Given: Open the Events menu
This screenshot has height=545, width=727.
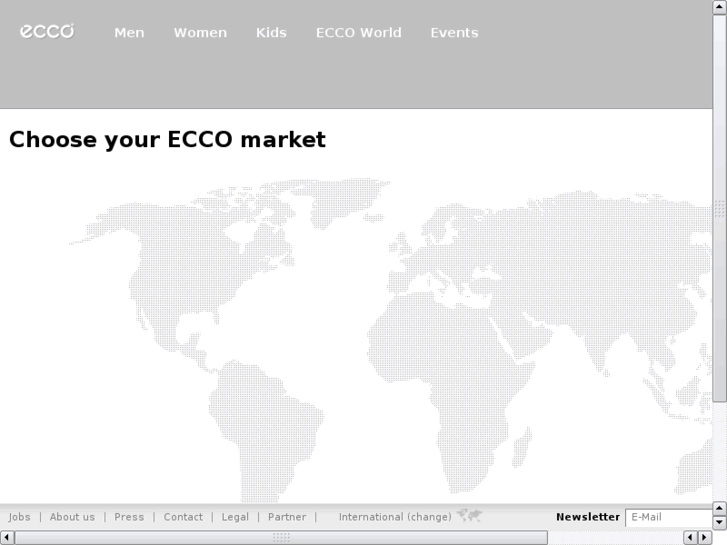Looking at the screenshot, I should click(x=454, y=32).
